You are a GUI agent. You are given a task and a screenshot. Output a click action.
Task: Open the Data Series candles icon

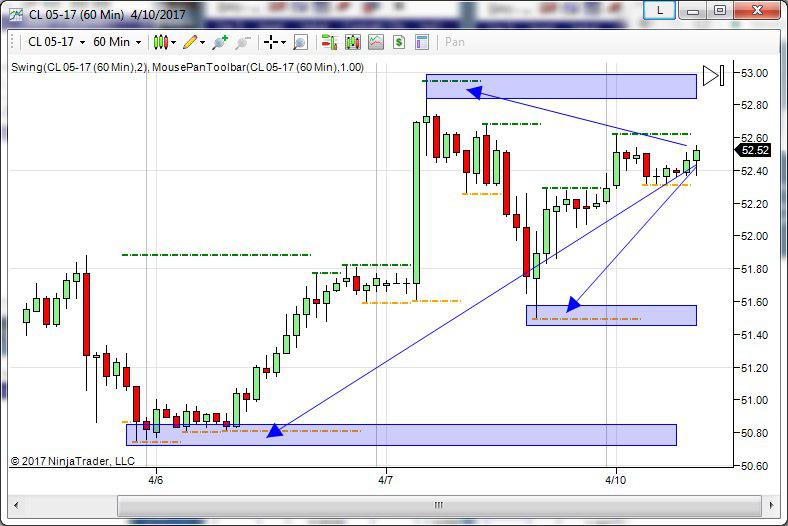[x=353, y=42]
